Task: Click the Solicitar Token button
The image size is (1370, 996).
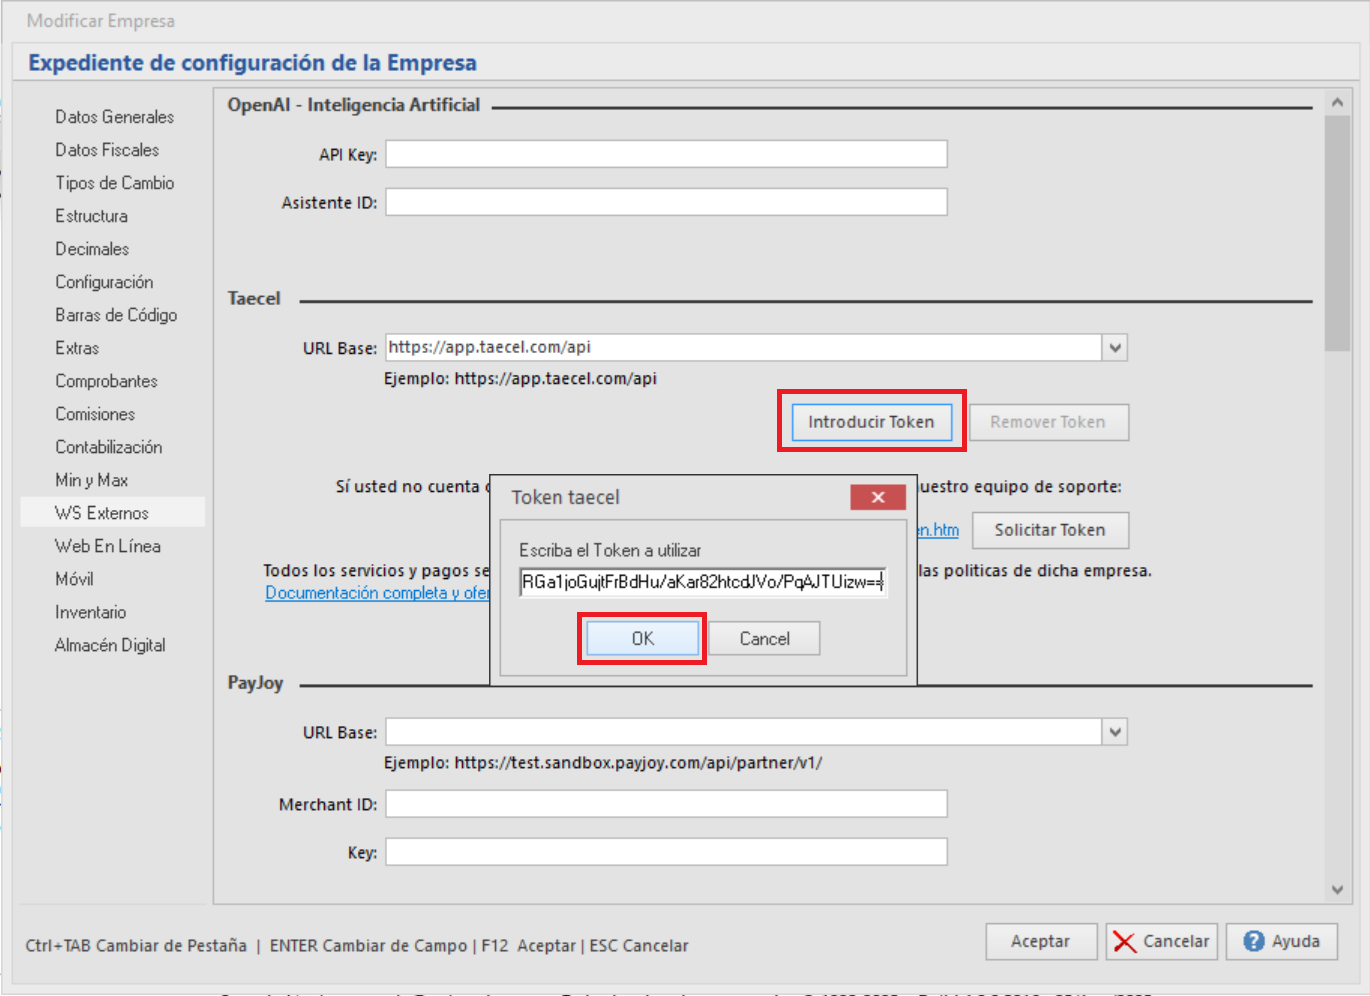Action: coord(1049,530)
